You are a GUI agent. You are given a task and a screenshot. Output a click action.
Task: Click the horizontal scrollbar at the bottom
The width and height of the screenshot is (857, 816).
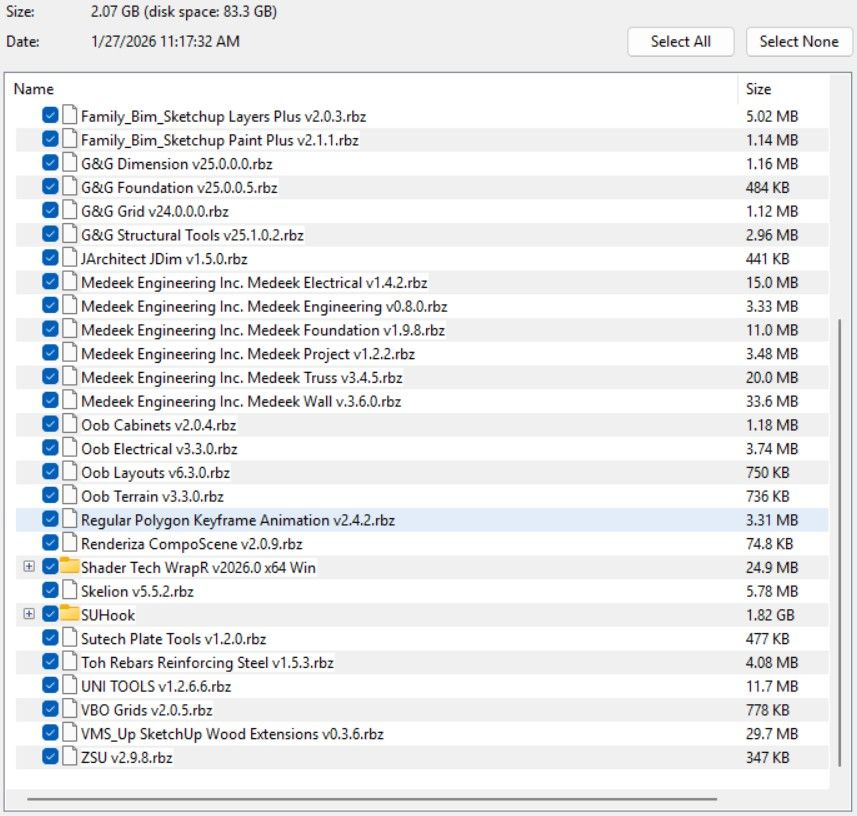pos(380,798)
